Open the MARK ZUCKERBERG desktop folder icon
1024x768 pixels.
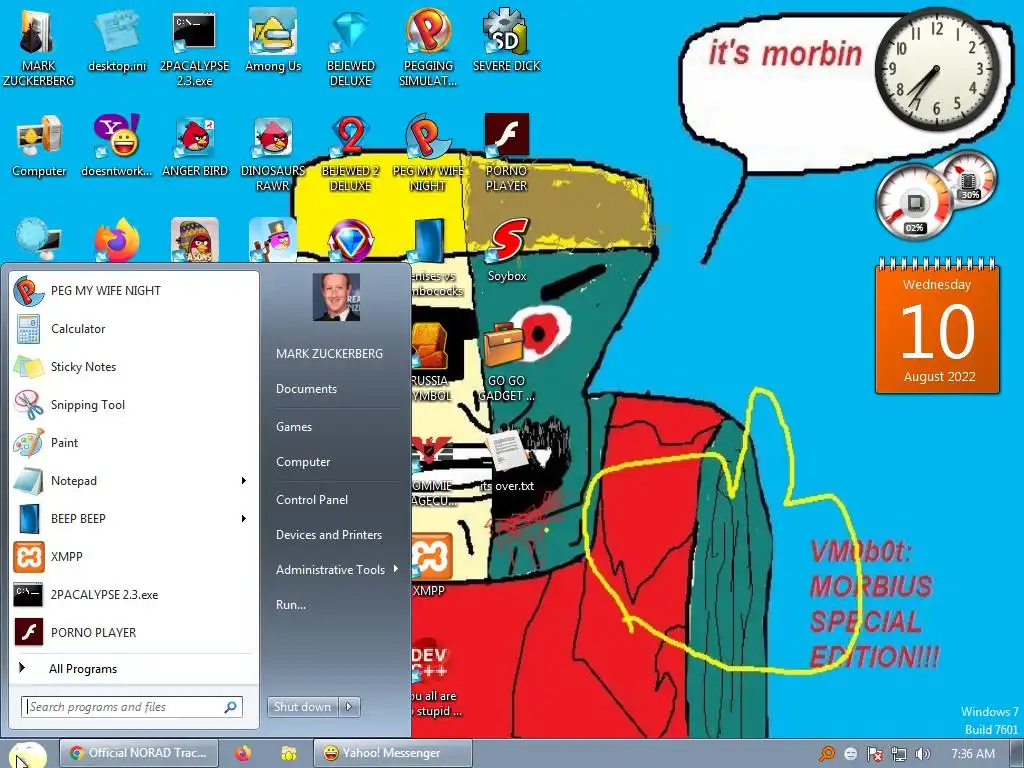click(39, 46)
